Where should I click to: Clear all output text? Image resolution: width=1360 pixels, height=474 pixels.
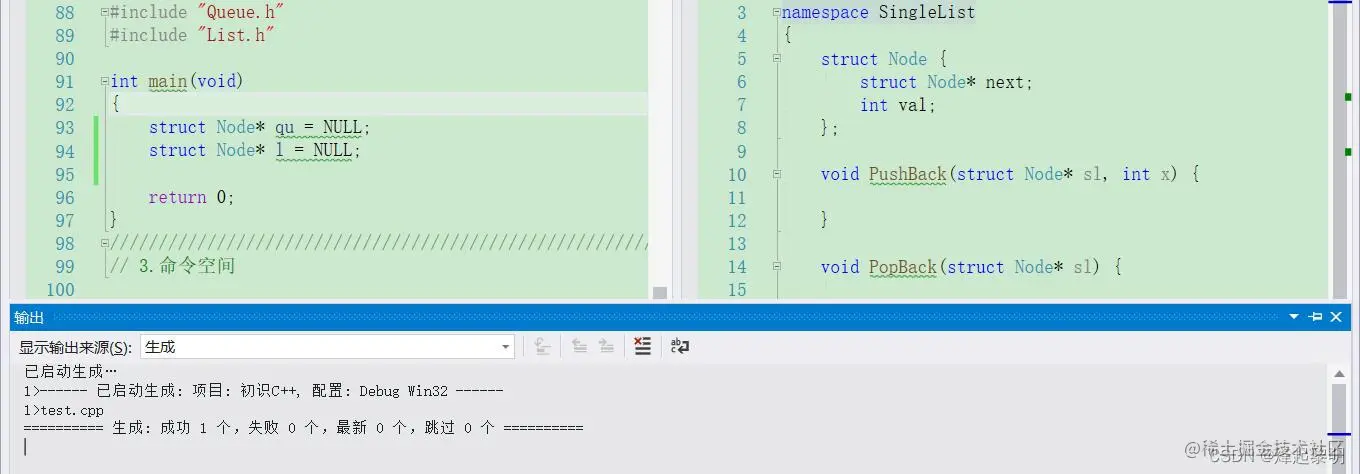(x=643, y=346)
